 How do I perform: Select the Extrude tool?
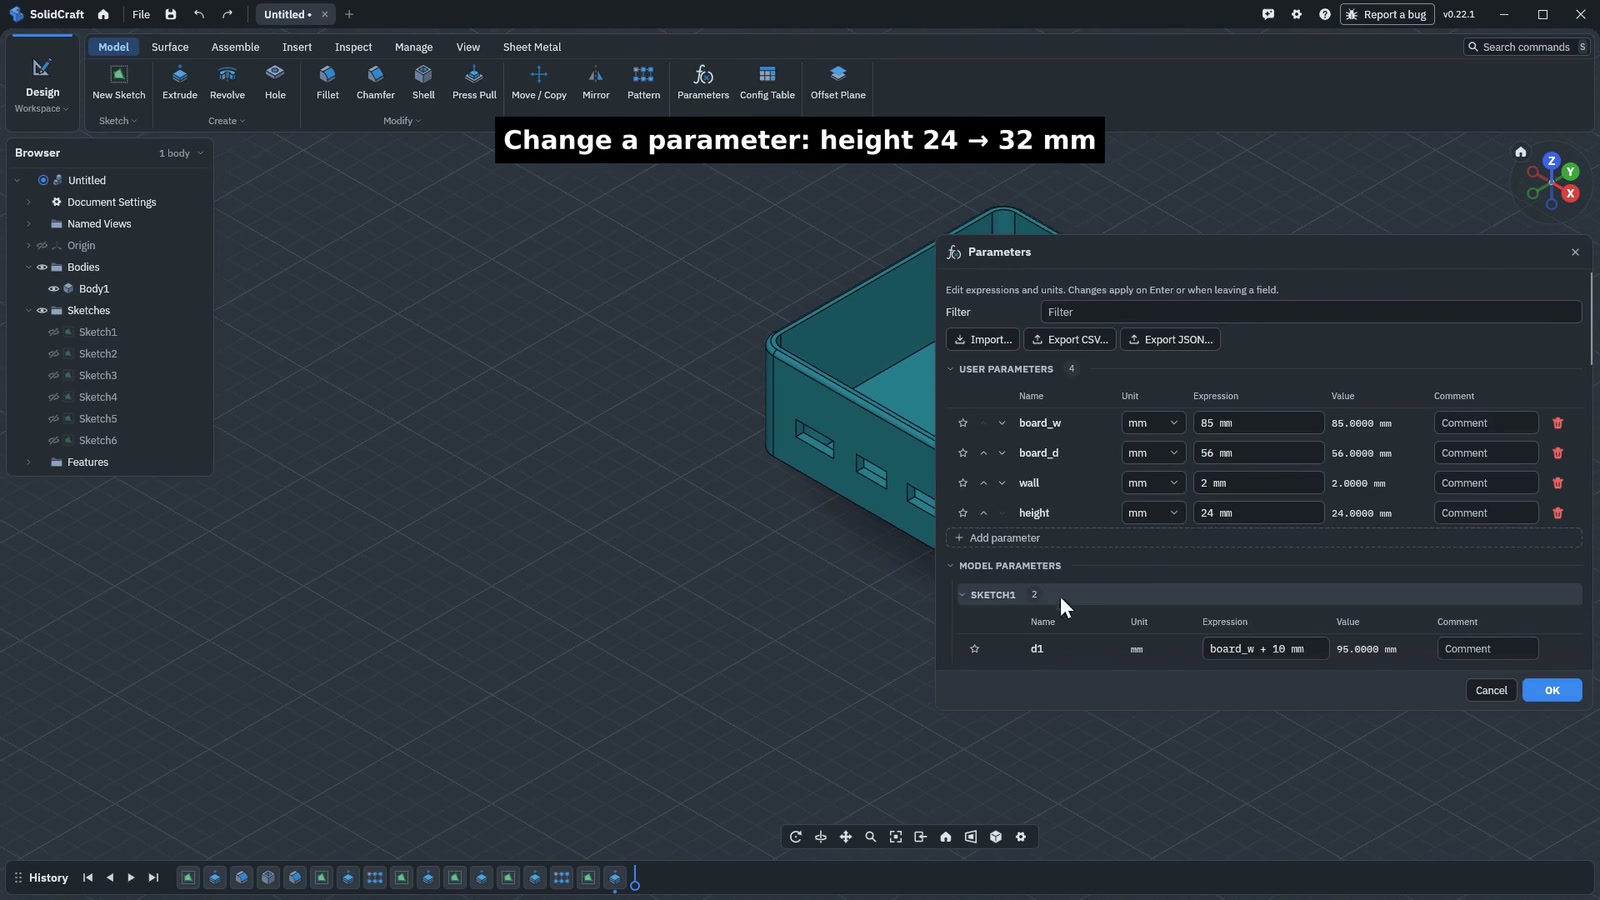pos(180,83)
